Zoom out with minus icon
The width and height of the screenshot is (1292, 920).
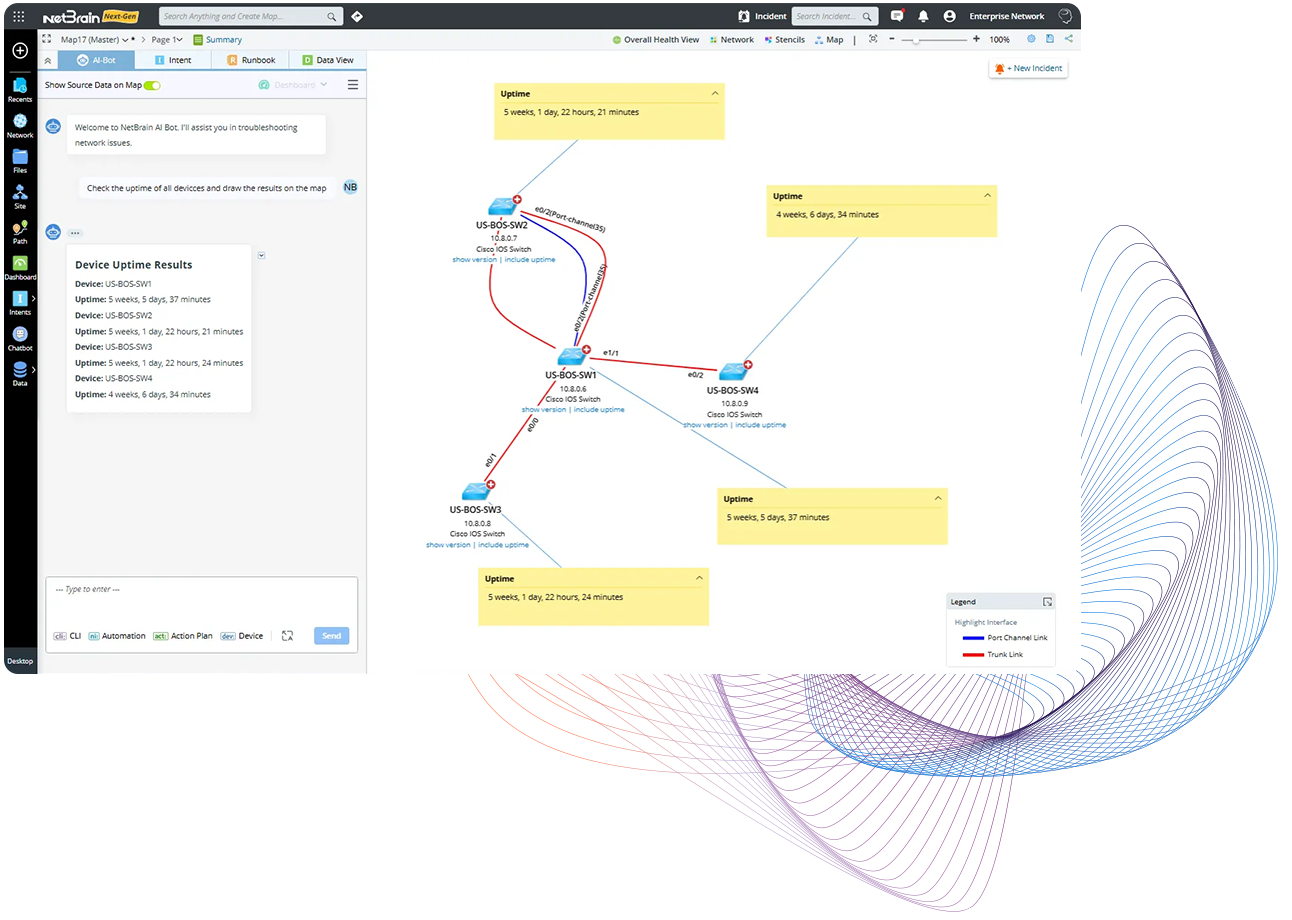(891, 39)
